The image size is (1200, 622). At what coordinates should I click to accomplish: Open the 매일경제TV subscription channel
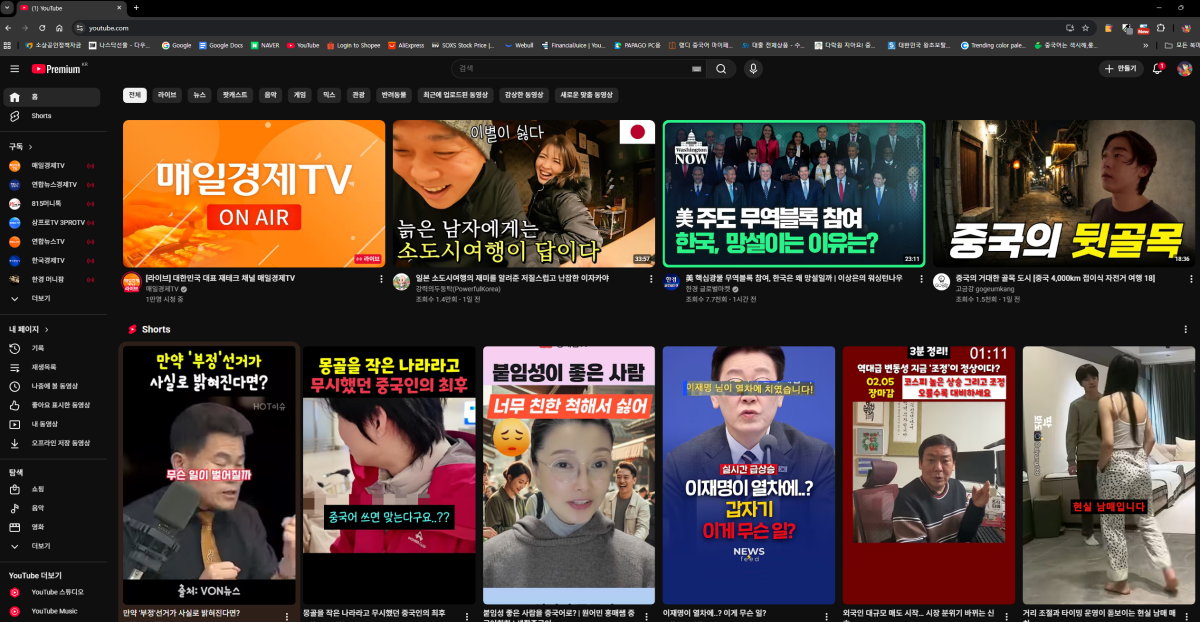pos(47,165)
